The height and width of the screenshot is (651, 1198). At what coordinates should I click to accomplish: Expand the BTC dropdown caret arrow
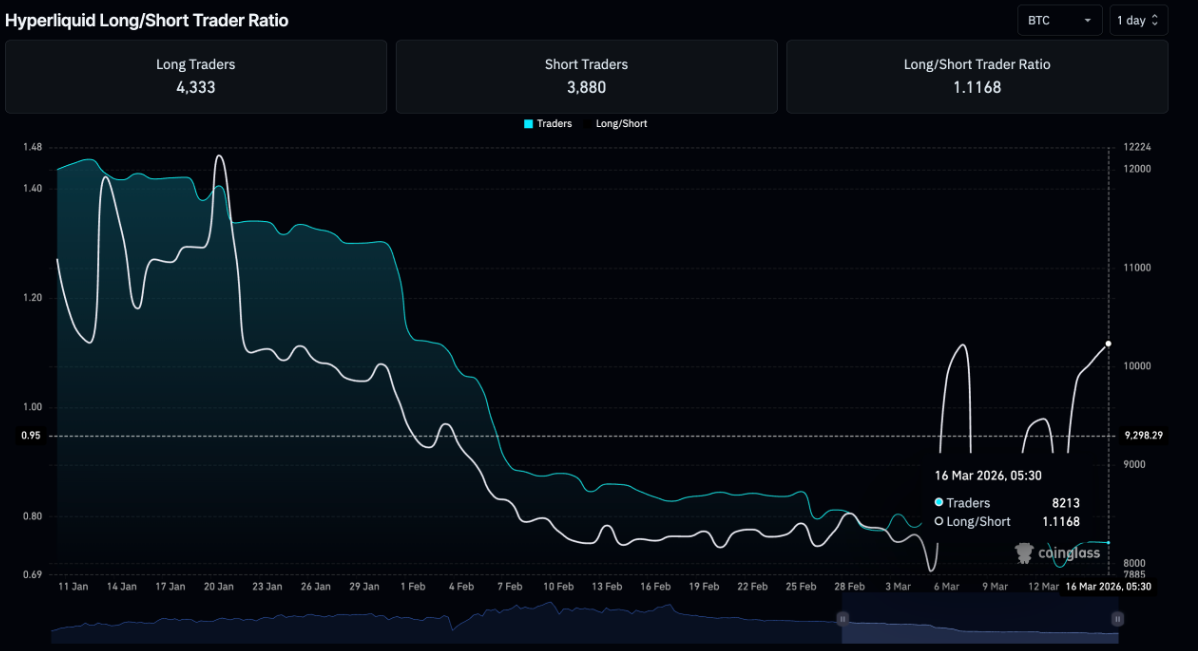click(1086, 19)
